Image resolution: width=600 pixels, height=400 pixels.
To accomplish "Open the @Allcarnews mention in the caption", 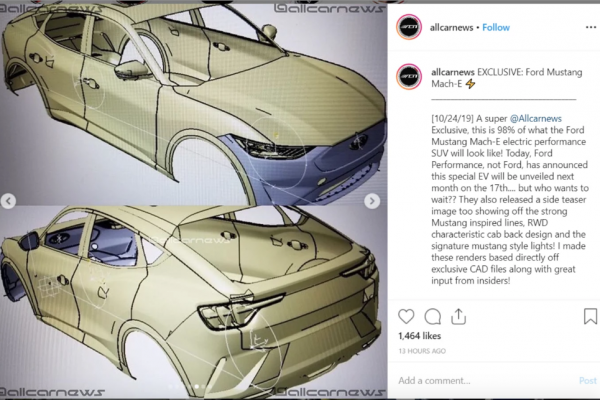I will (x=536, y=119).
